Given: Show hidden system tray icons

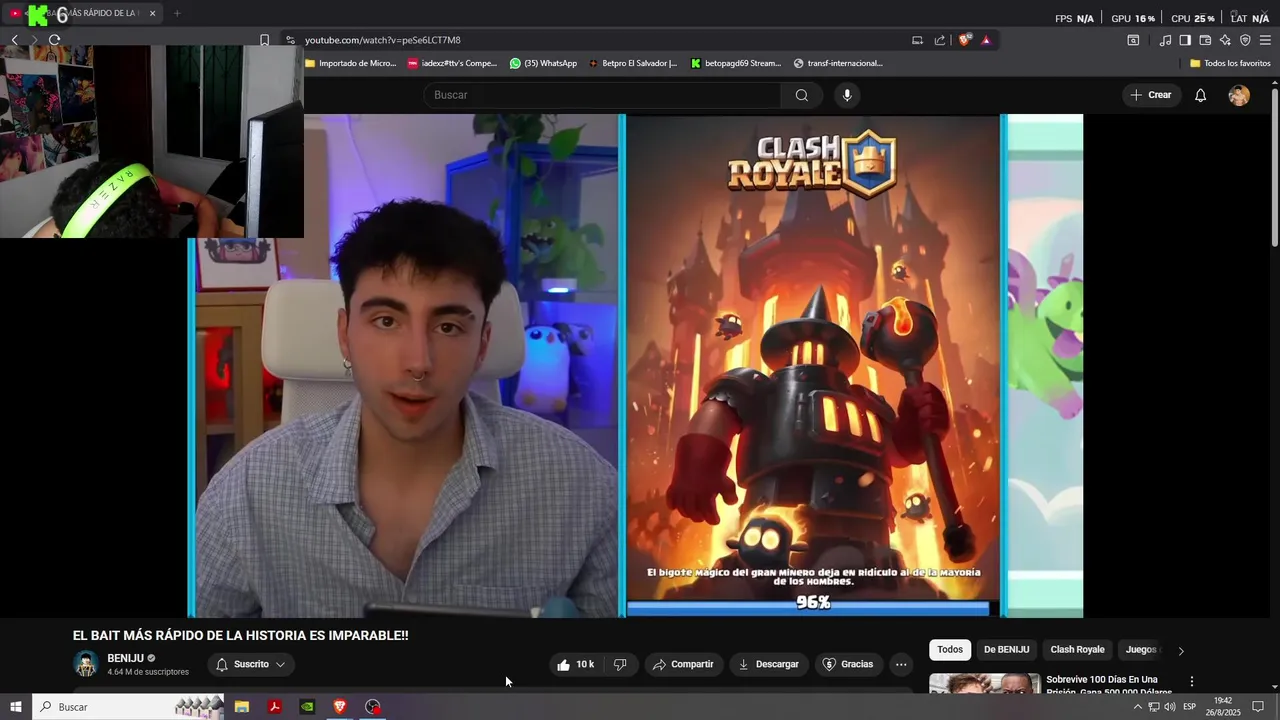Looking at the screenshot, I should [x=1137, y=707].
